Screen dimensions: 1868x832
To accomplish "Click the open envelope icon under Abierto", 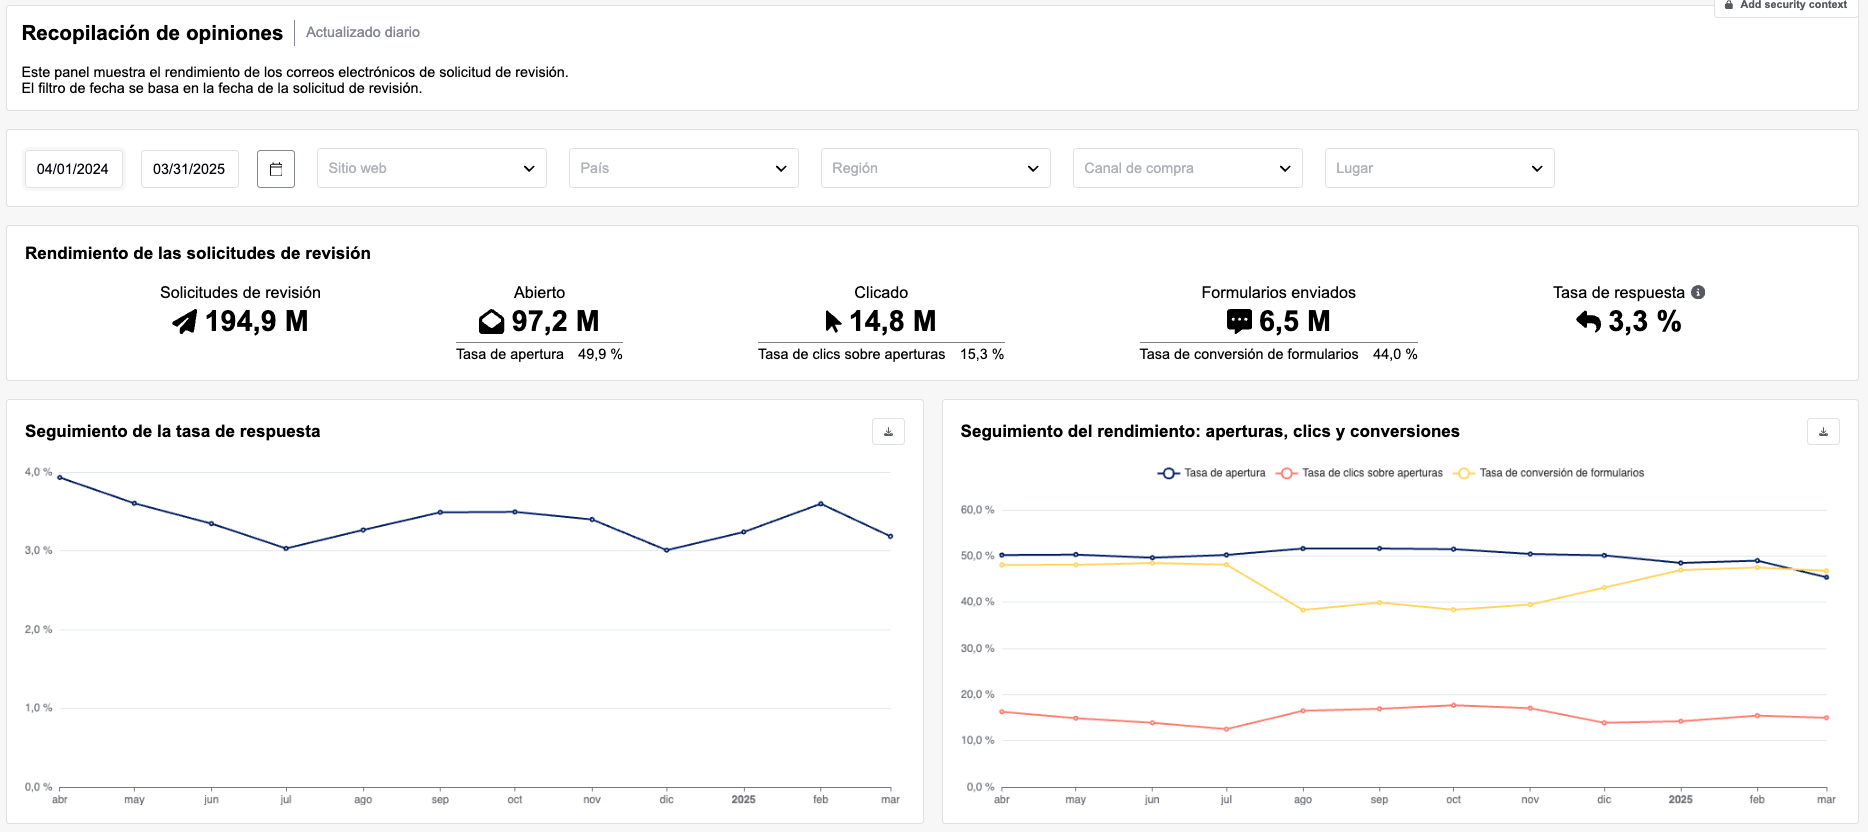I will pyautogui.click(x=491, y=322).
